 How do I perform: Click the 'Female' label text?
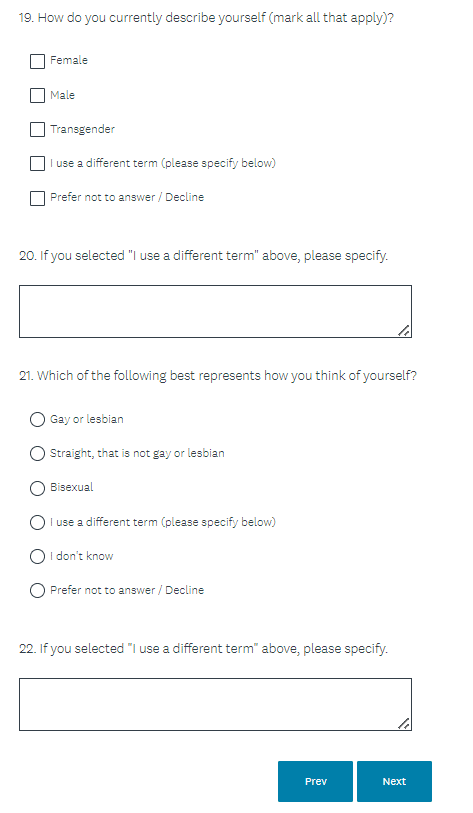click(x=69, y=60)
